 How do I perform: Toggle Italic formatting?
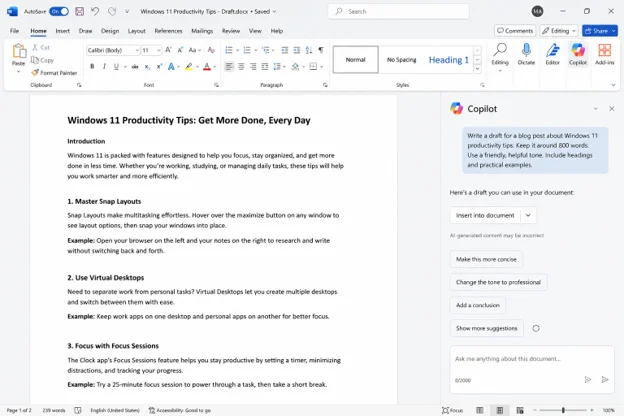104,66
